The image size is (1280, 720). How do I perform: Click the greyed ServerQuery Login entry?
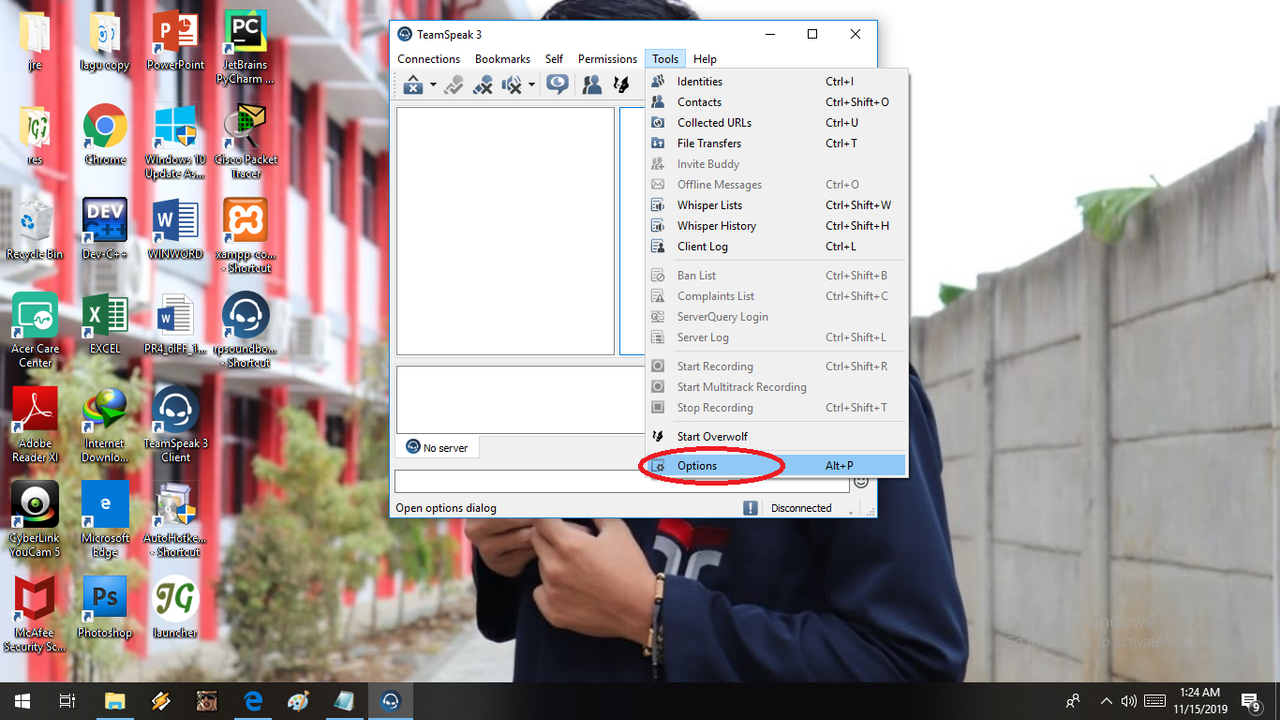tap(776, 317)
